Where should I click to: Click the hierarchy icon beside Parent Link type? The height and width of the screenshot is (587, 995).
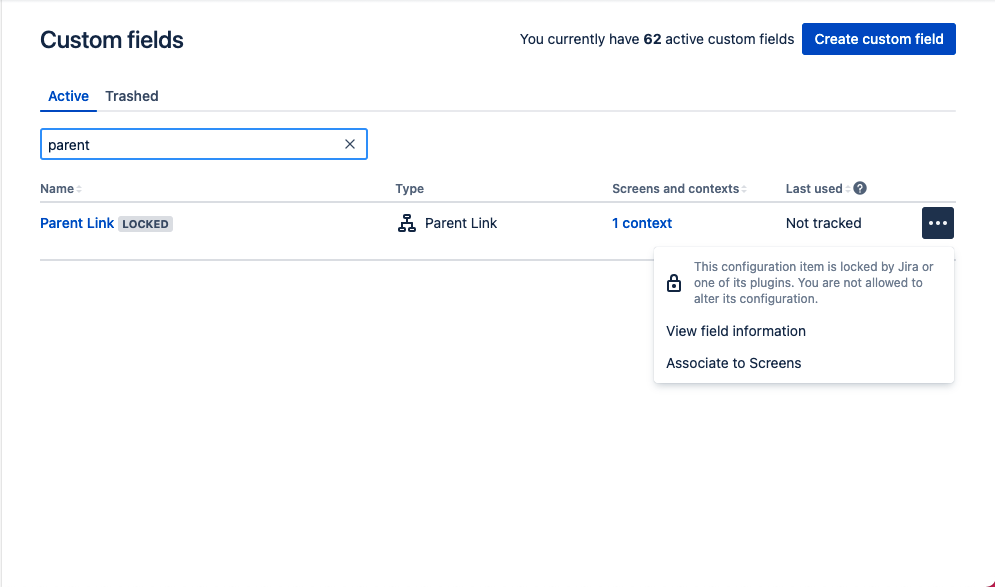pos(407,223)
